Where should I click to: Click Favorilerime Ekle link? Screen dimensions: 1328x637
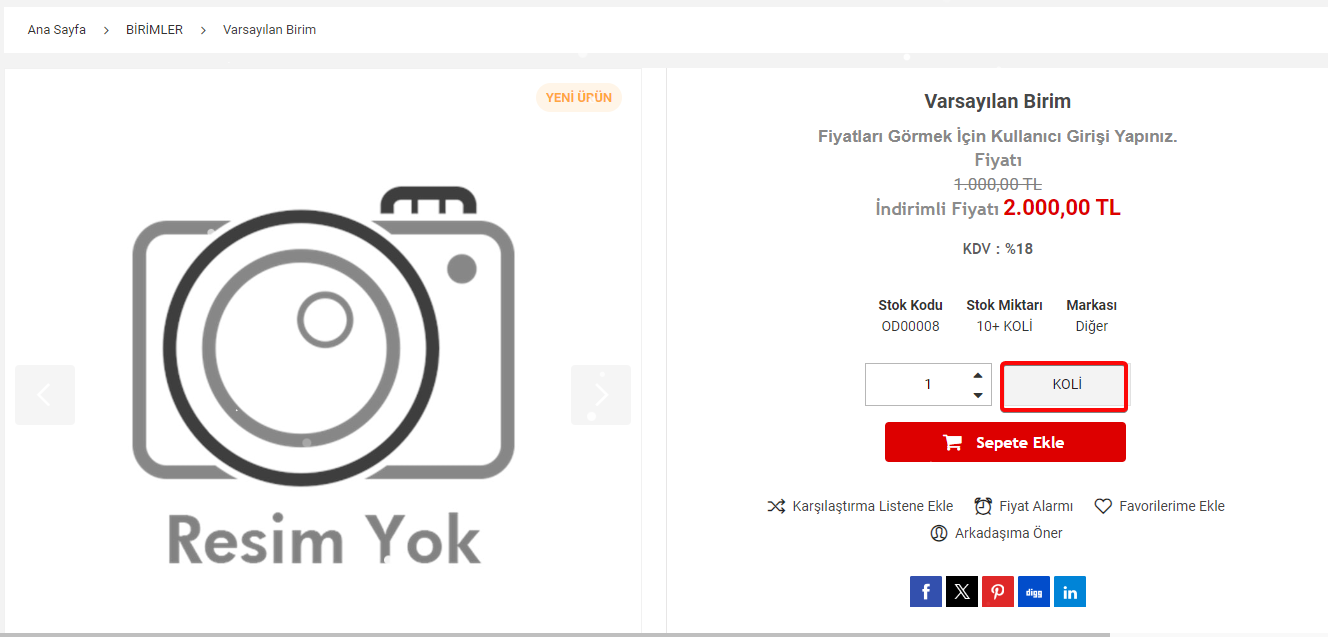point(1171,506)
